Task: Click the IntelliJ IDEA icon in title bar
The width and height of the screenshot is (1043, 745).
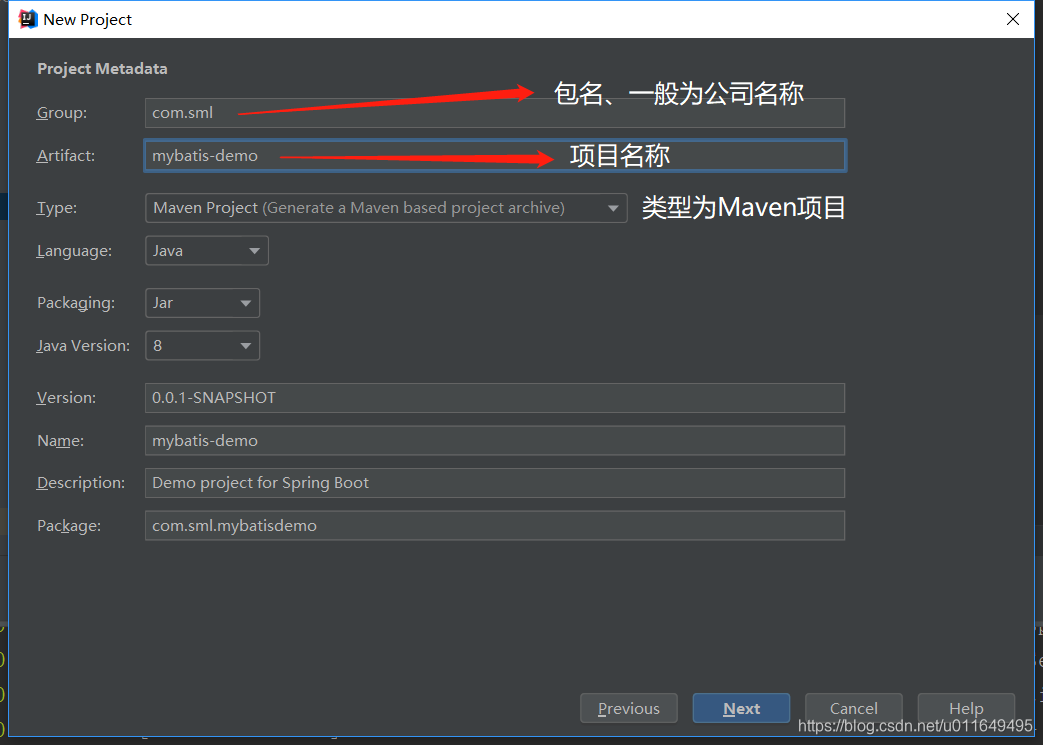Action: tap(27, 19)
